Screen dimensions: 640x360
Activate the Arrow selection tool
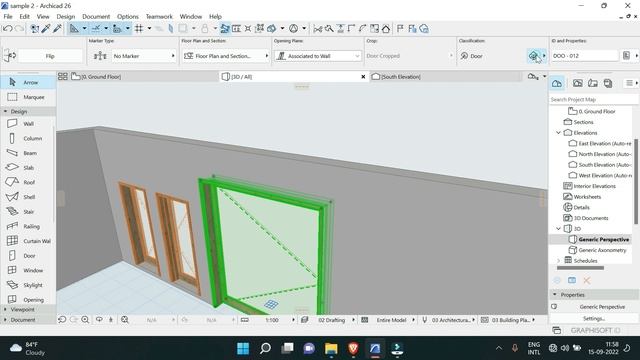coord(28,82)
